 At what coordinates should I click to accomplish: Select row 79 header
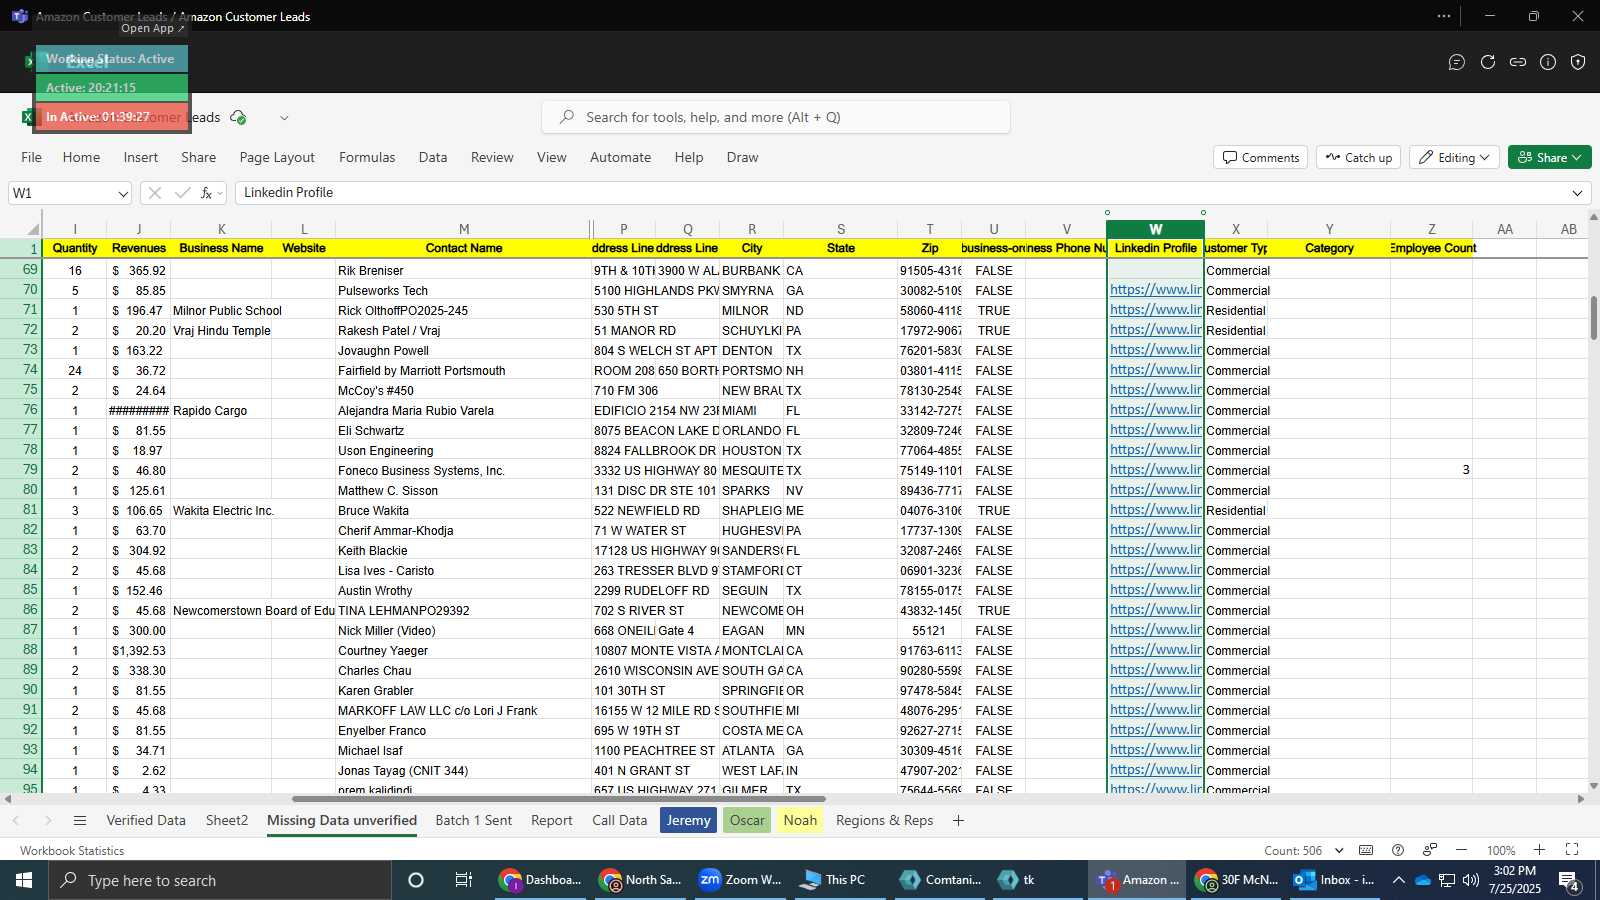click(22, 470)
